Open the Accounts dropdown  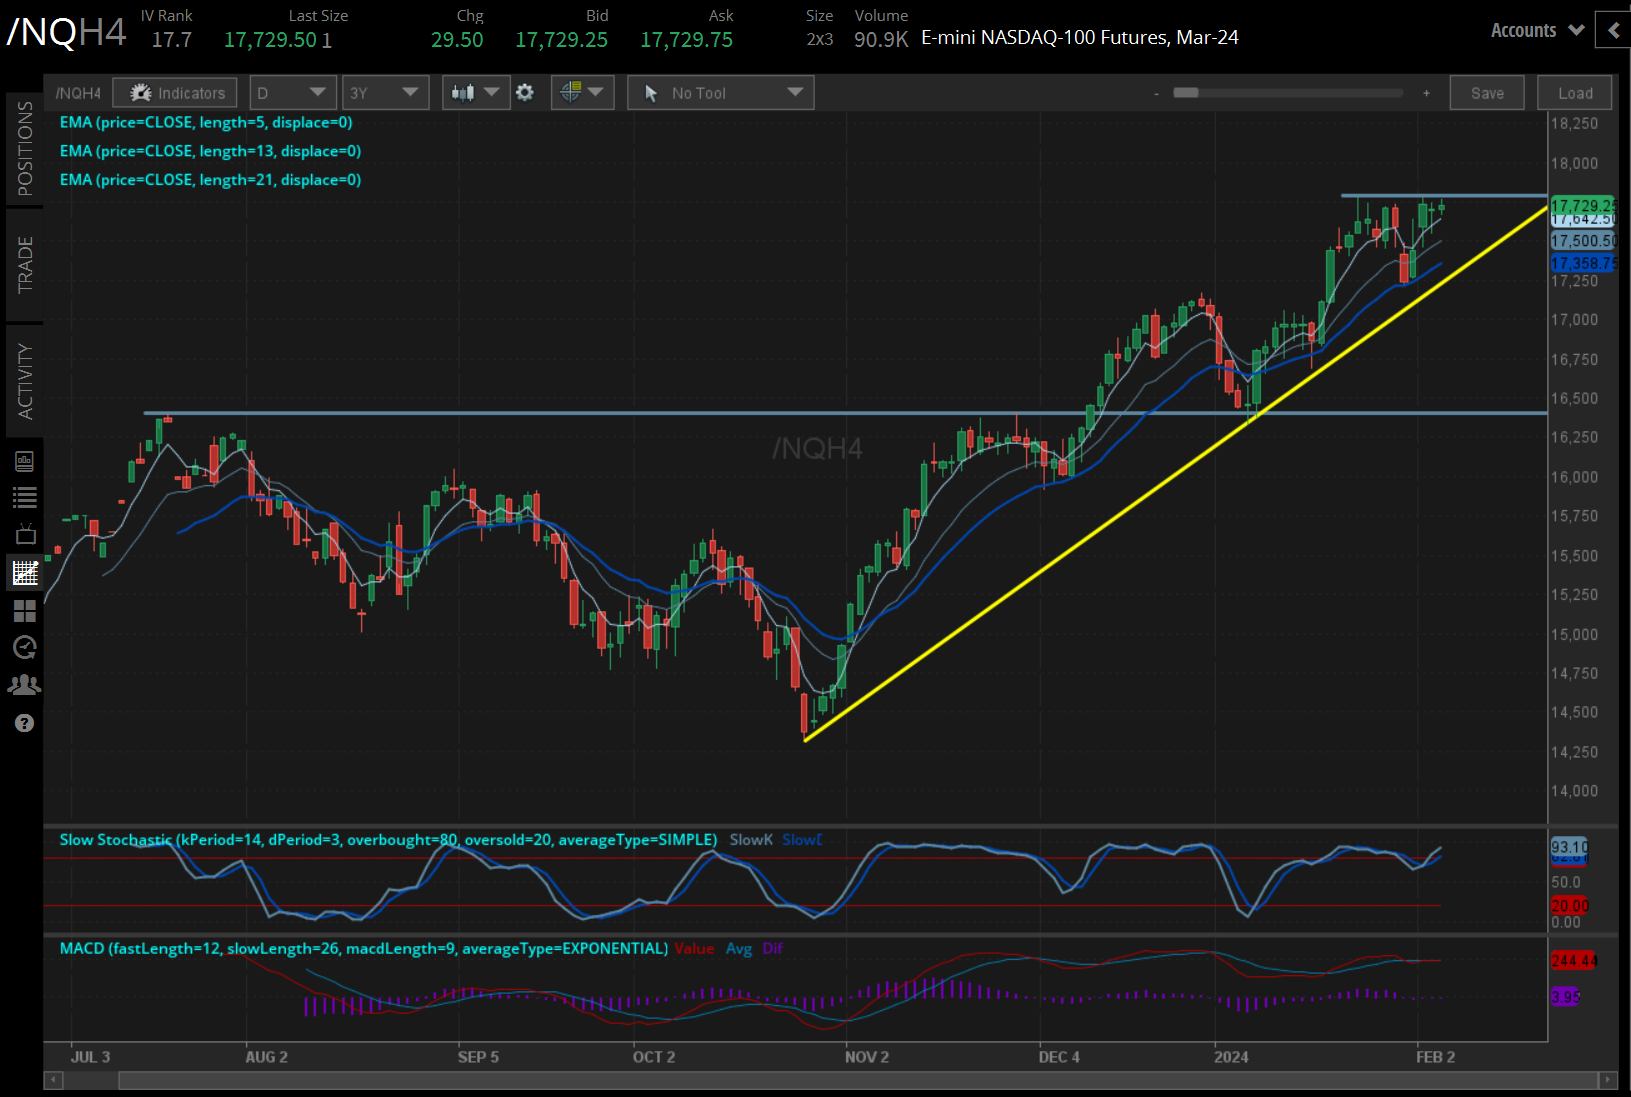tap(1536, 30)
